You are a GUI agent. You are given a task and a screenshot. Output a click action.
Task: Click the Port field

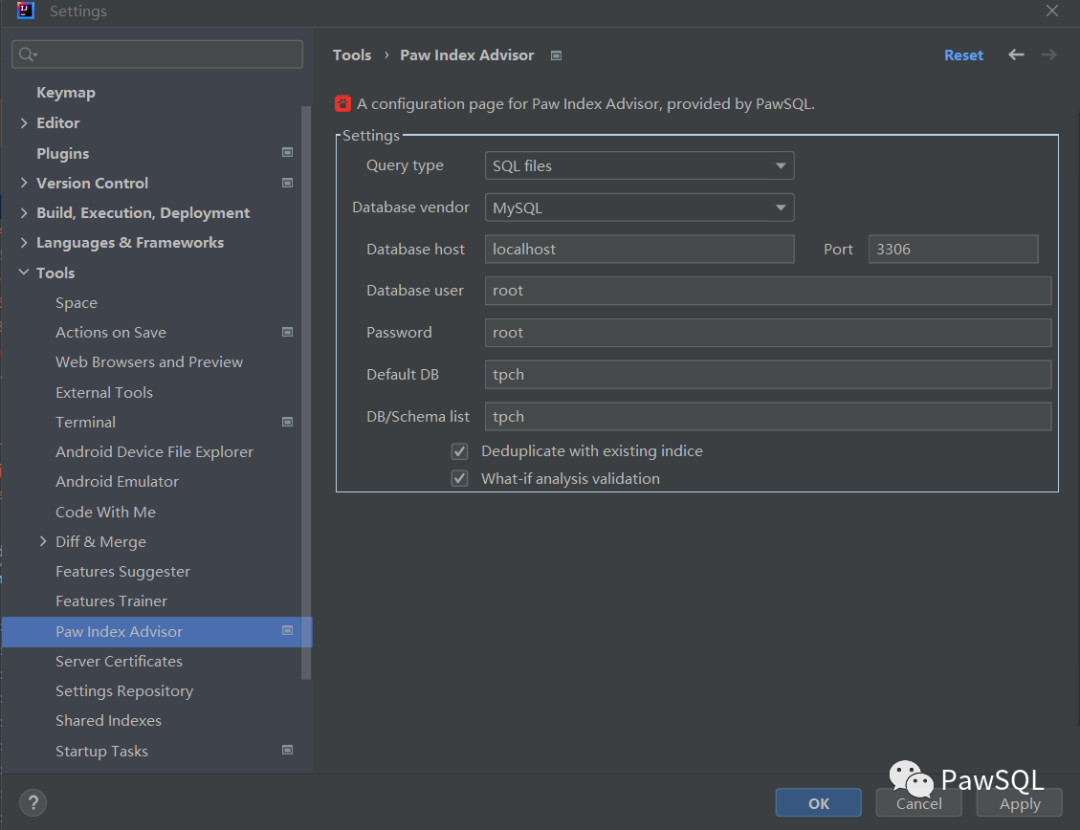point(953,249)
